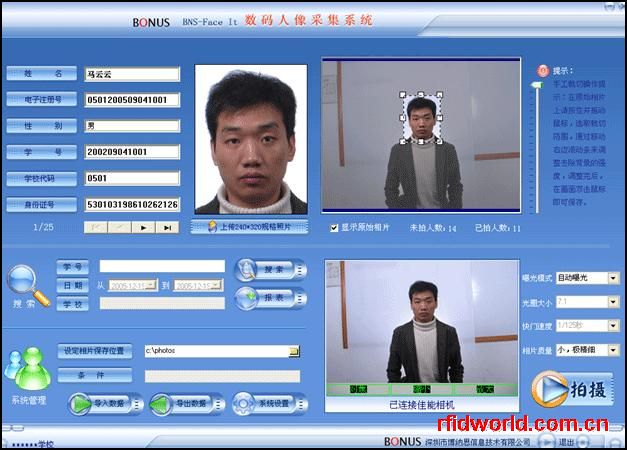Click the empty 学号 search input
This screenshot has width=627, height=450.
pos(162,266)
